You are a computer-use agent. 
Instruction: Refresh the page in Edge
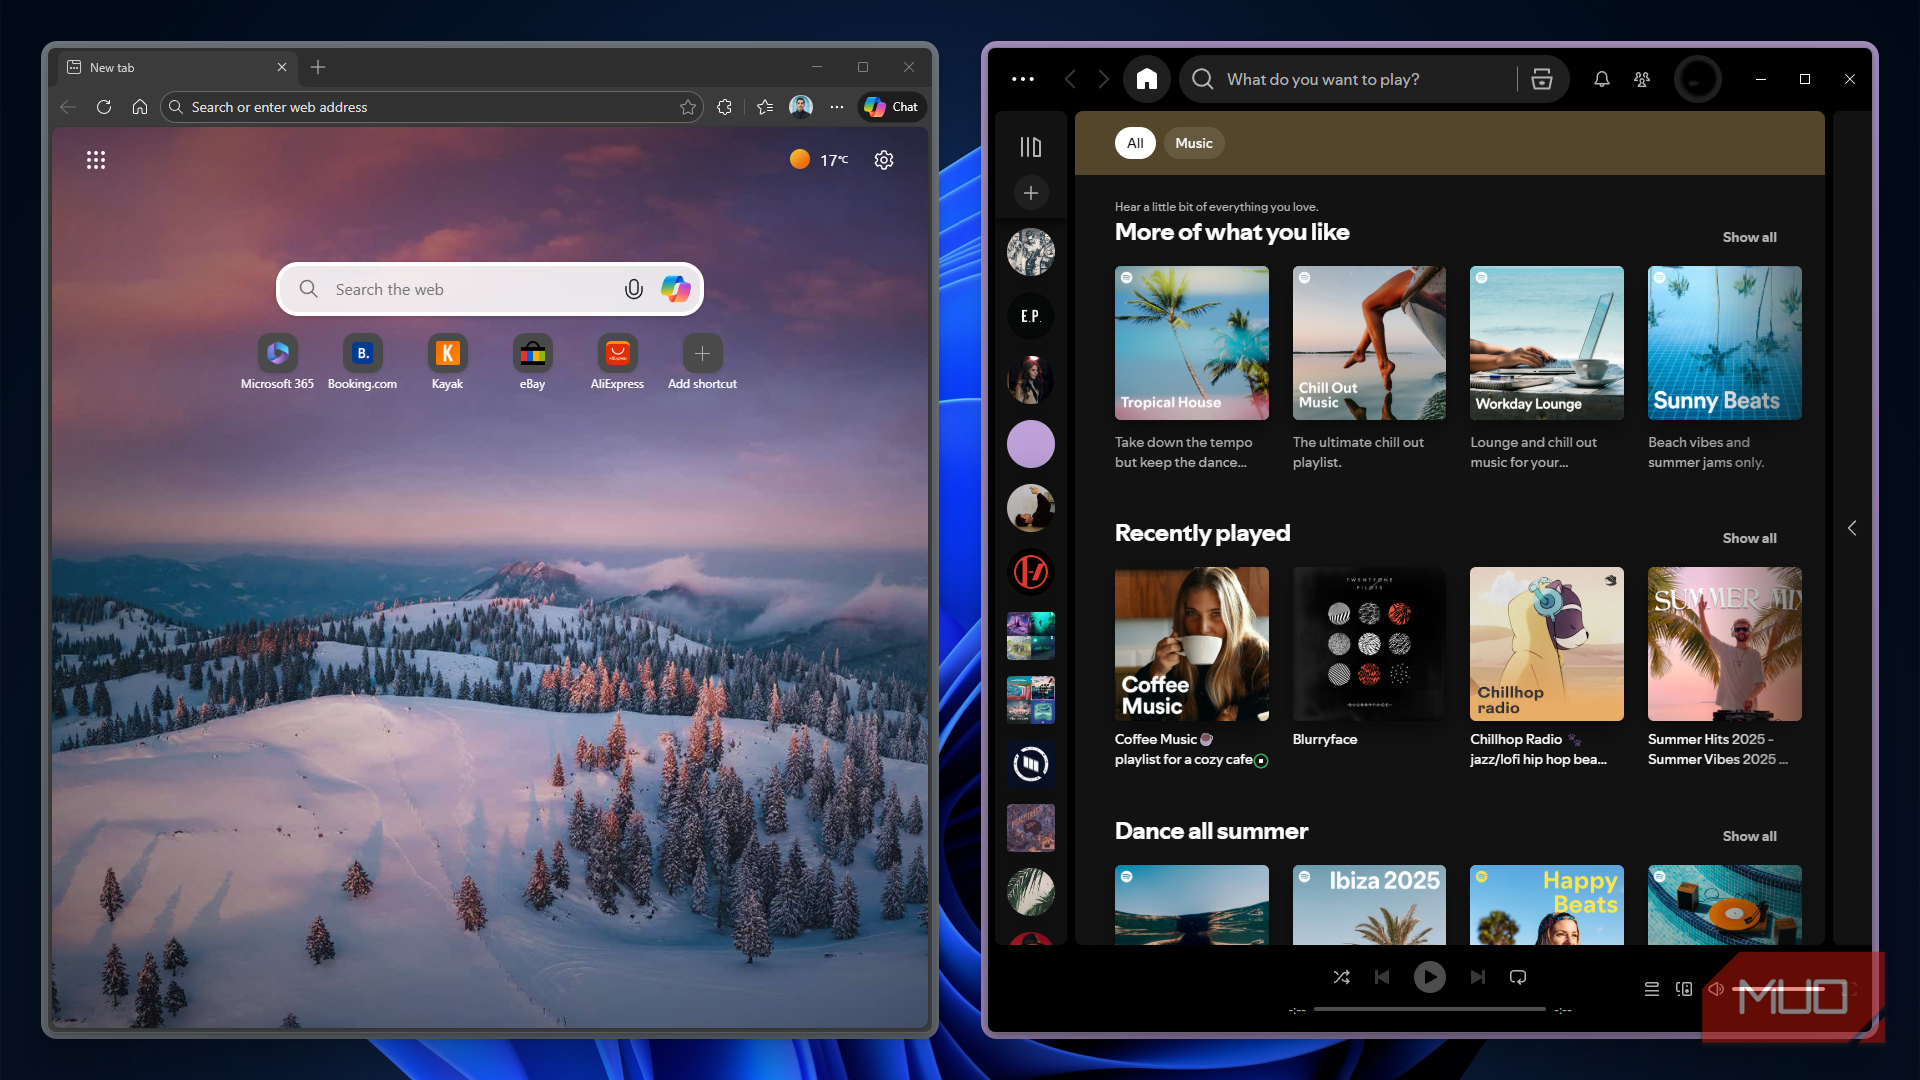pos(104,107)
